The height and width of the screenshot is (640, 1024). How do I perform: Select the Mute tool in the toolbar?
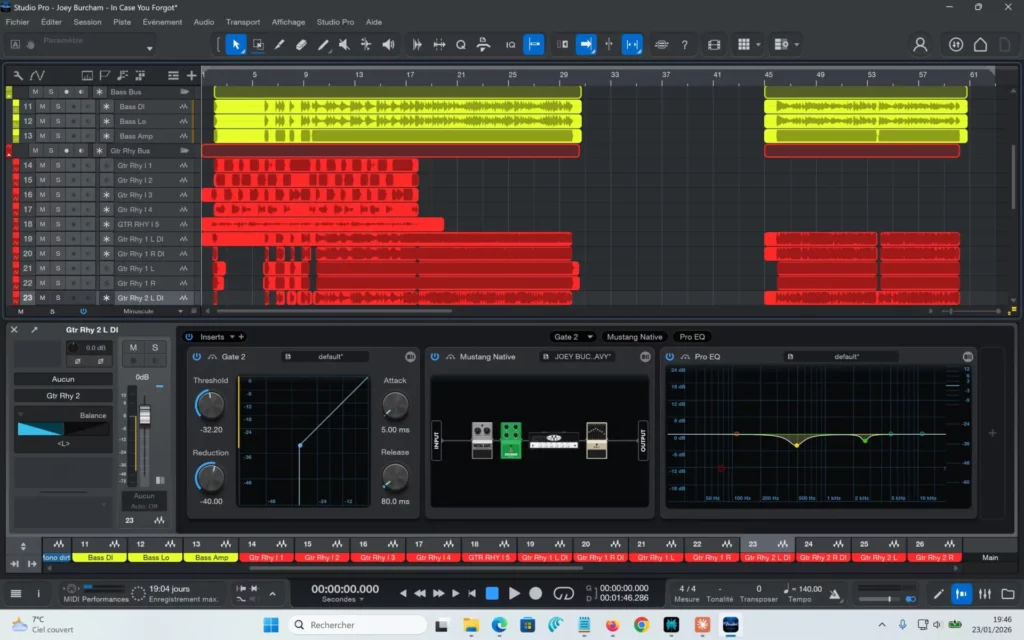(344, 44)
